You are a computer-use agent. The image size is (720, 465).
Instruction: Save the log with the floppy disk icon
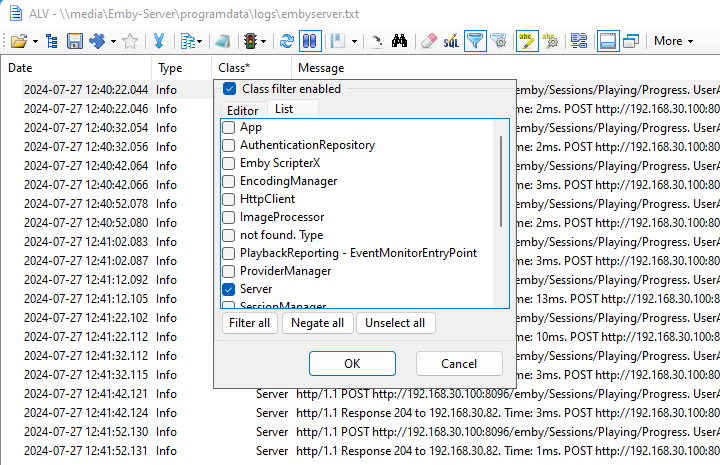[x=75, y=41]
